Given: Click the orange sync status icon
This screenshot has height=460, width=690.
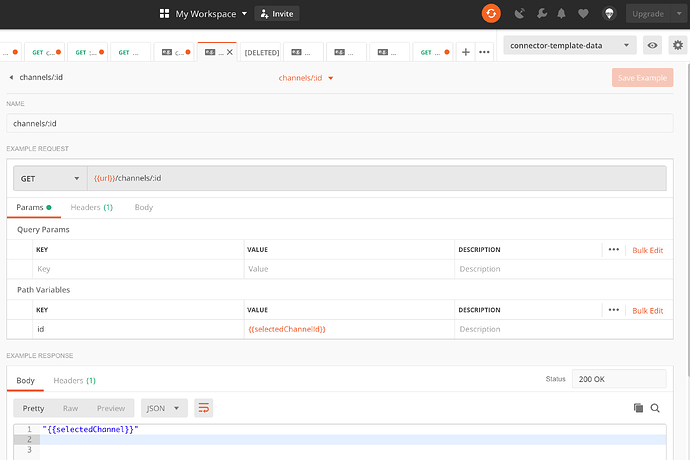Looking at the screenshot, I should coord(491,13).
